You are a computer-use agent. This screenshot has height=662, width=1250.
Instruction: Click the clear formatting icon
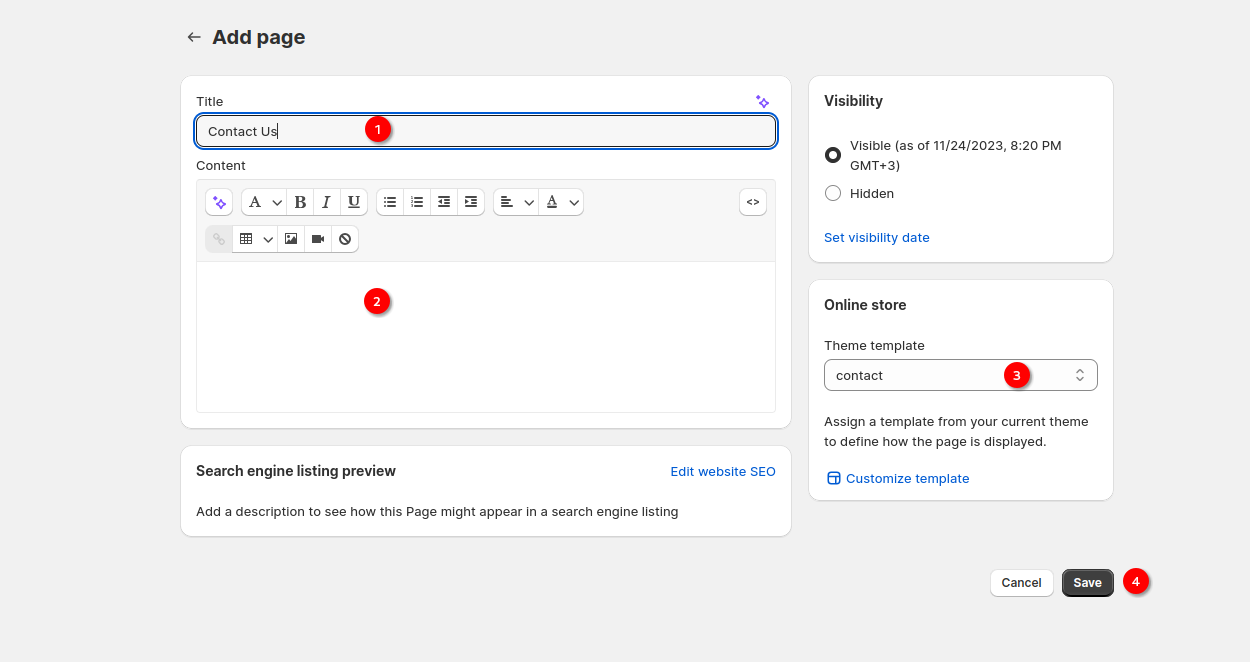coord(345,239)
